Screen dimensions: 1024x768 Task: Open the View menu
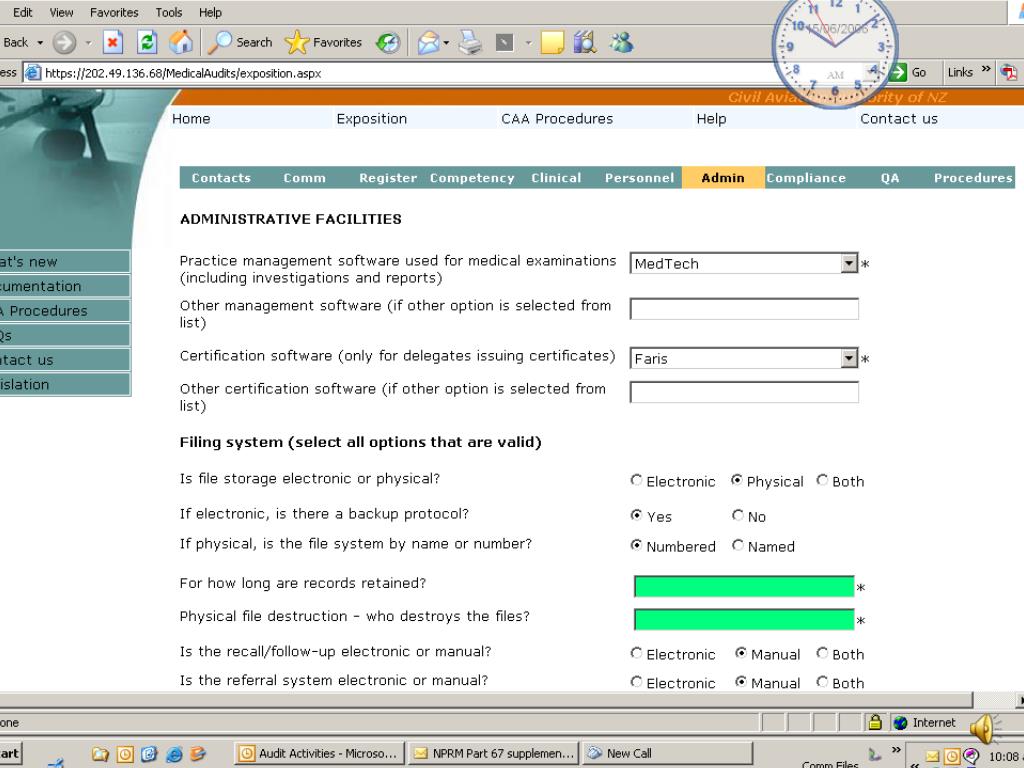[61, 12]
